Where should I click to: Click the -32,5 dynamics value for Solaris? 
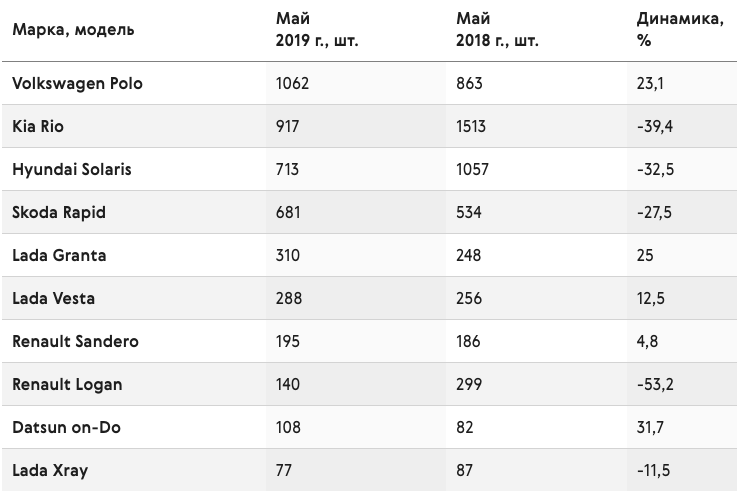(x=656, y=170)
